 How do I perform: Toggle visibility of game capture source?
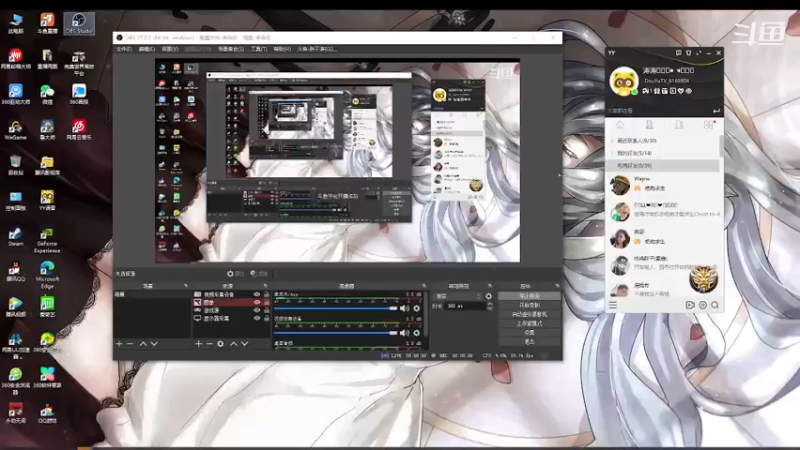coord(257,310)
